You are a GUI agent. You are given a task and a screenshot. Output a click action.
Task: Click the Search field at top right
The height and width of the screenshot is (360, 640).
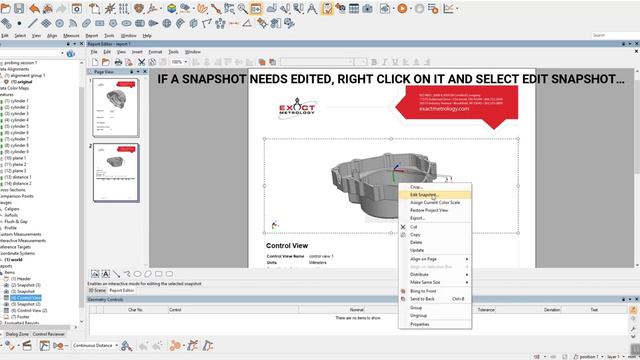coord(616,36)
